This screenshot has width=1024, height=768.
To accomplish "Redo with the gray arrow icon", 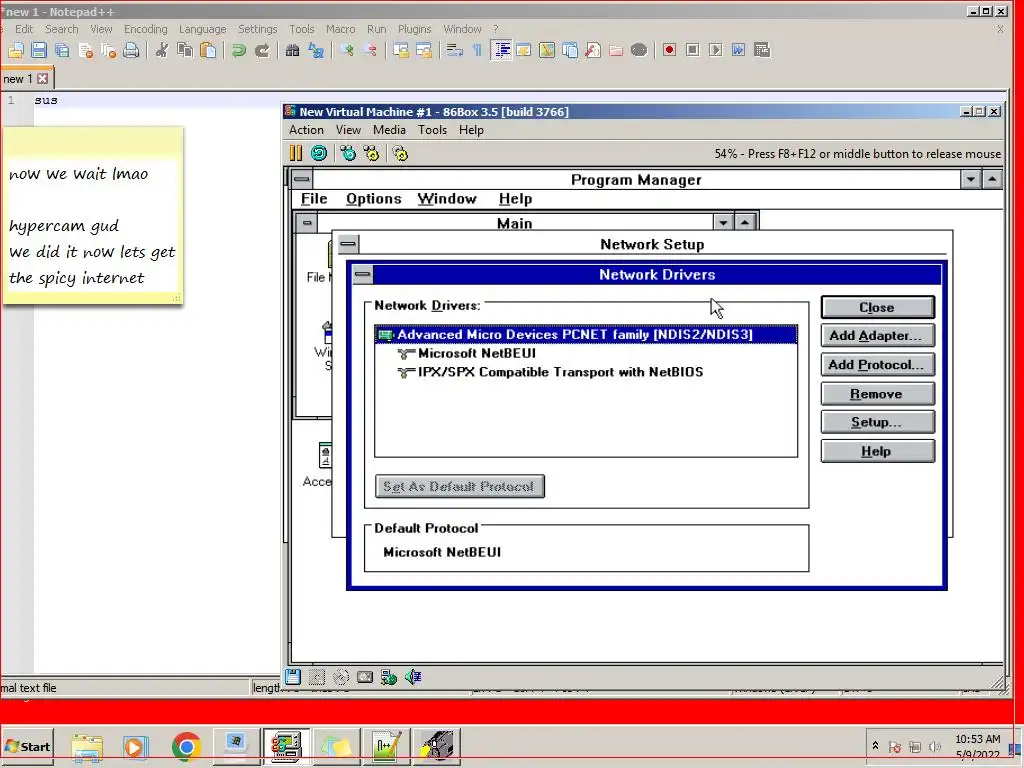I will coord(262,50).
